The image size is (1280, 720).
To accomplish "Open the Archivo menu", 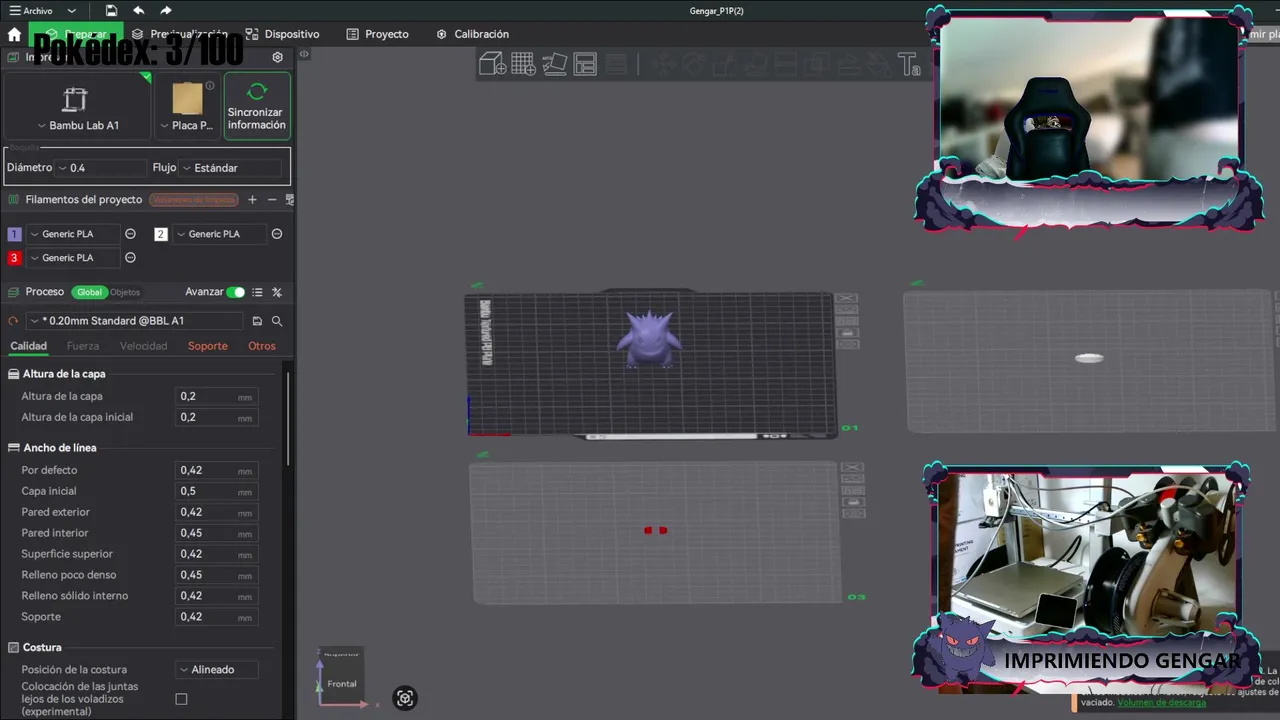I will (30, 11).
